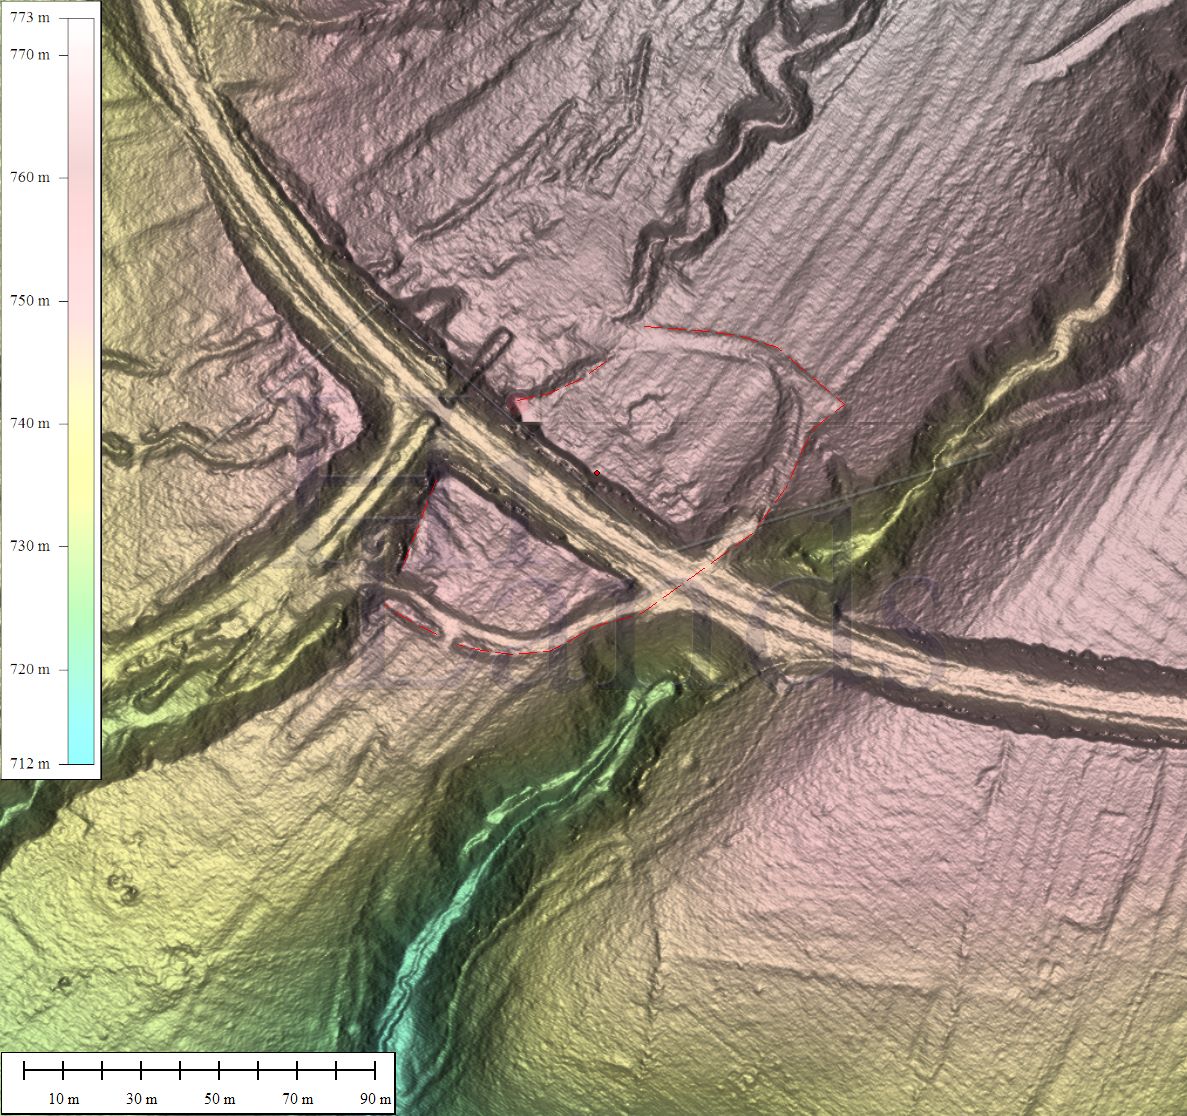Click the 70 m scale bar label
The height and width of the screenshot is (1116, 1187).
[x=297, y=1099]
